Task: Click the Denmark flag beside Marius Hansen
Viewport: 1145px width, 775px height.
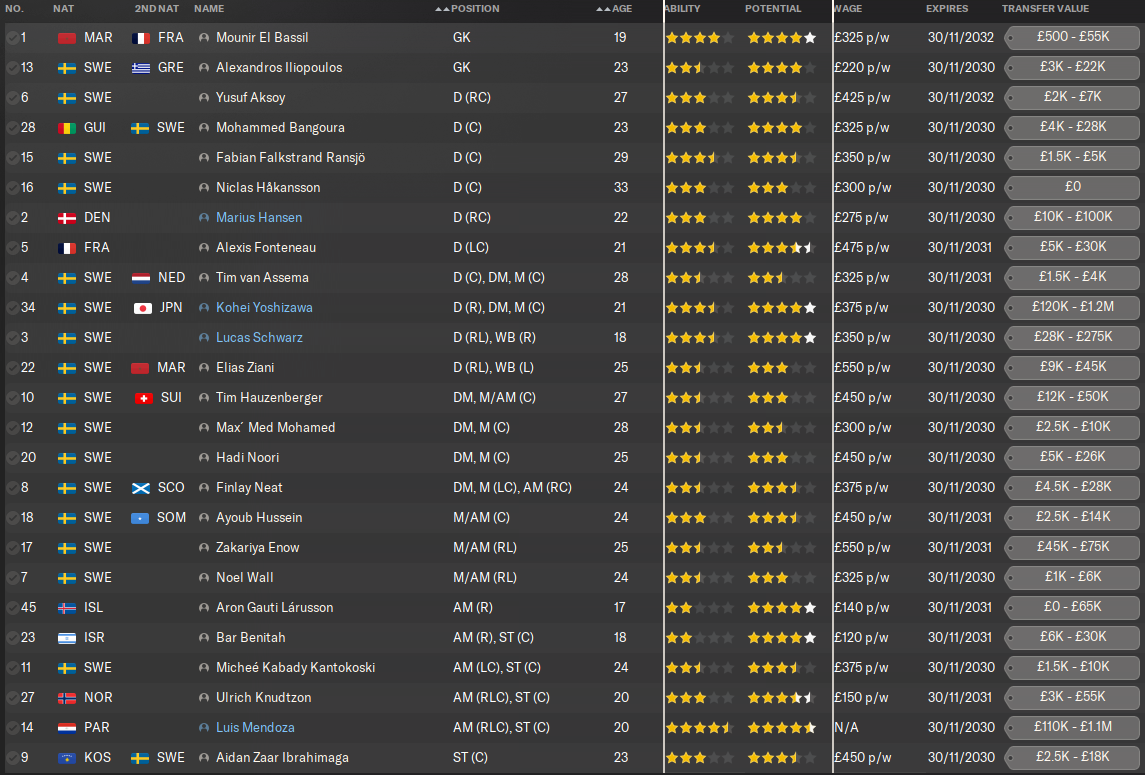Action: (68, 218)
